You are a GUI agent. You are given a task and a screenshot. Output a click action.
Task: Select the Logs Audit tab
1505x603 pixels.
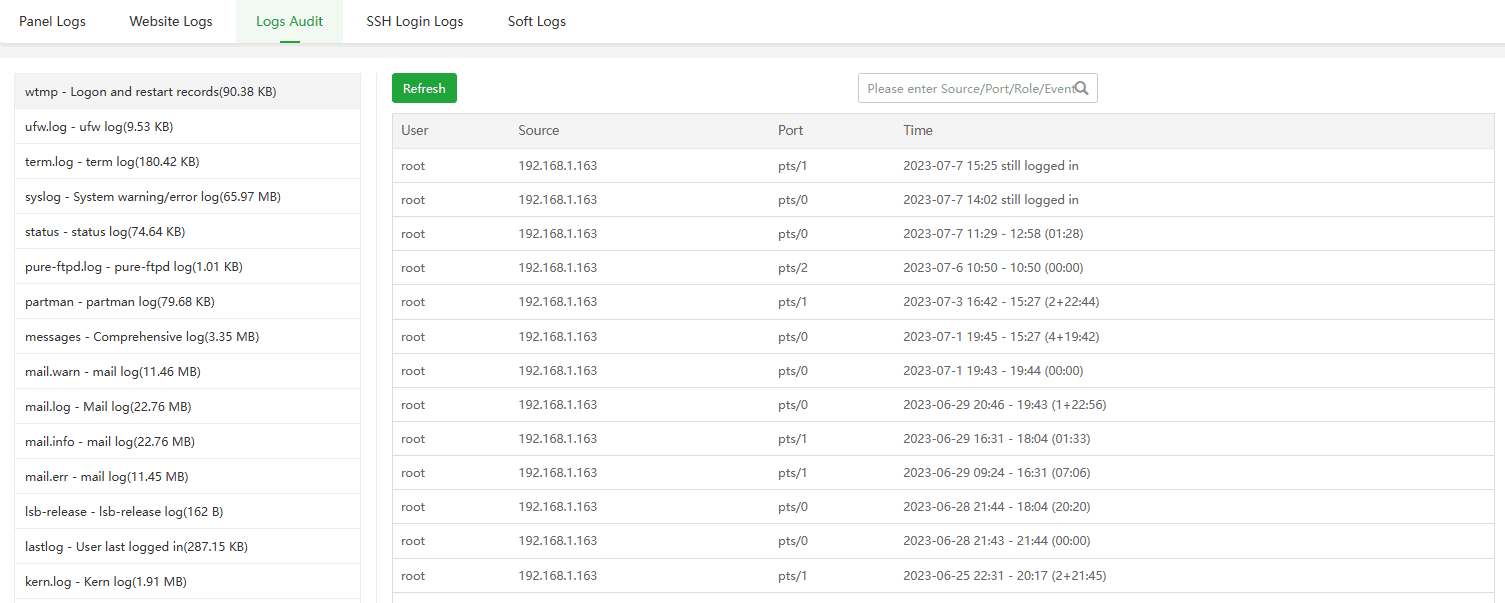point(289,21)
